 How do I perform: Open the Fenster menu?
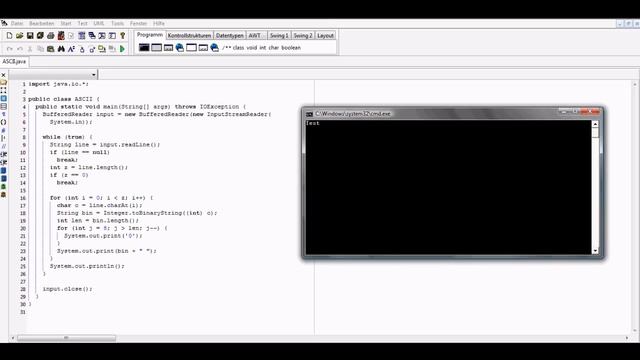click(138, 24)
